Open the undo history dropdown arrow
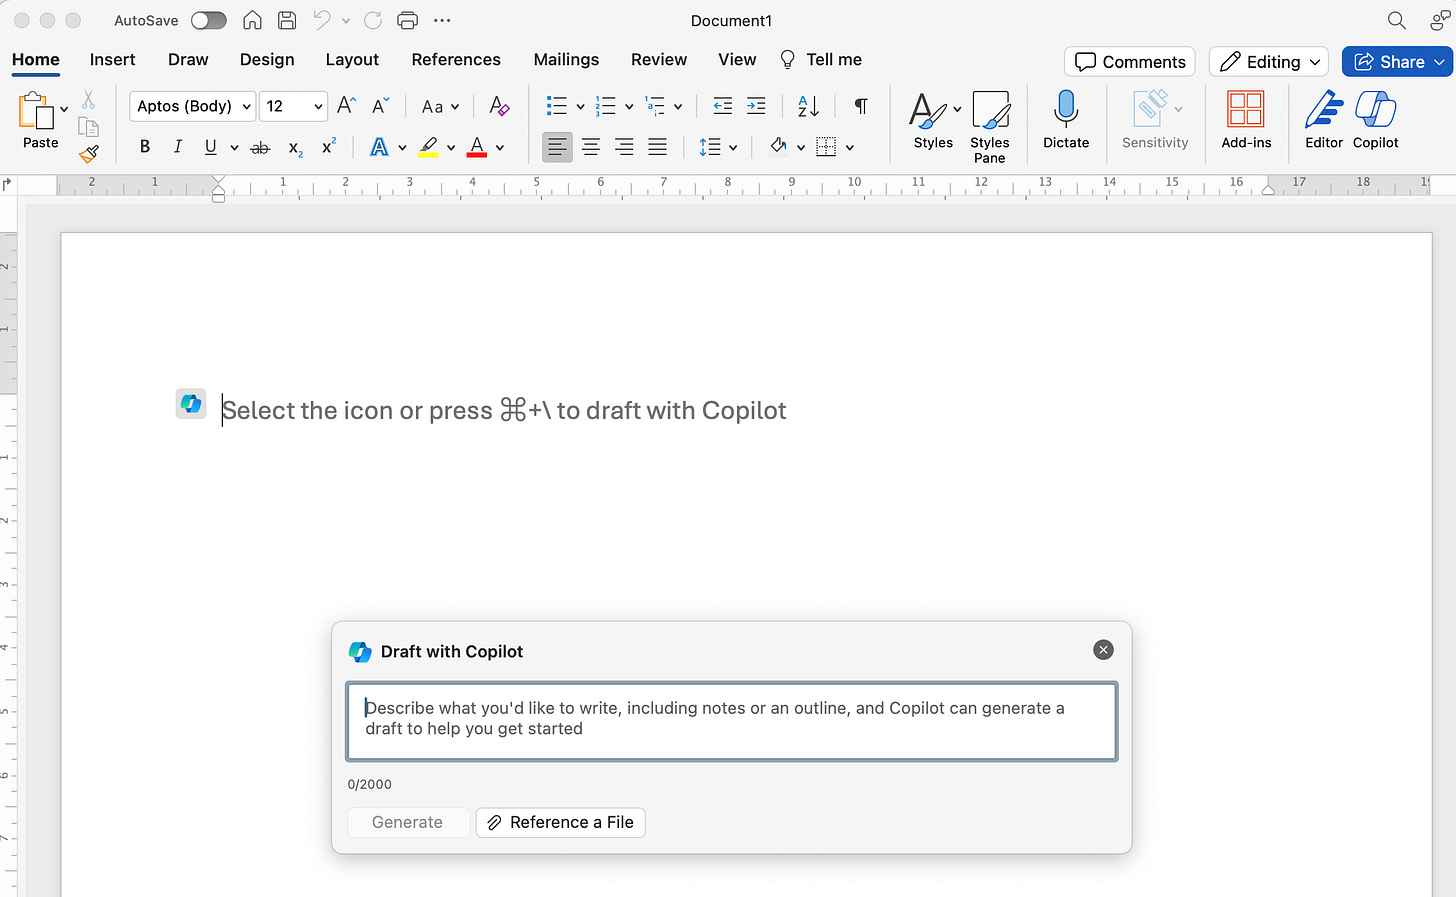 [x=346, y=20]
